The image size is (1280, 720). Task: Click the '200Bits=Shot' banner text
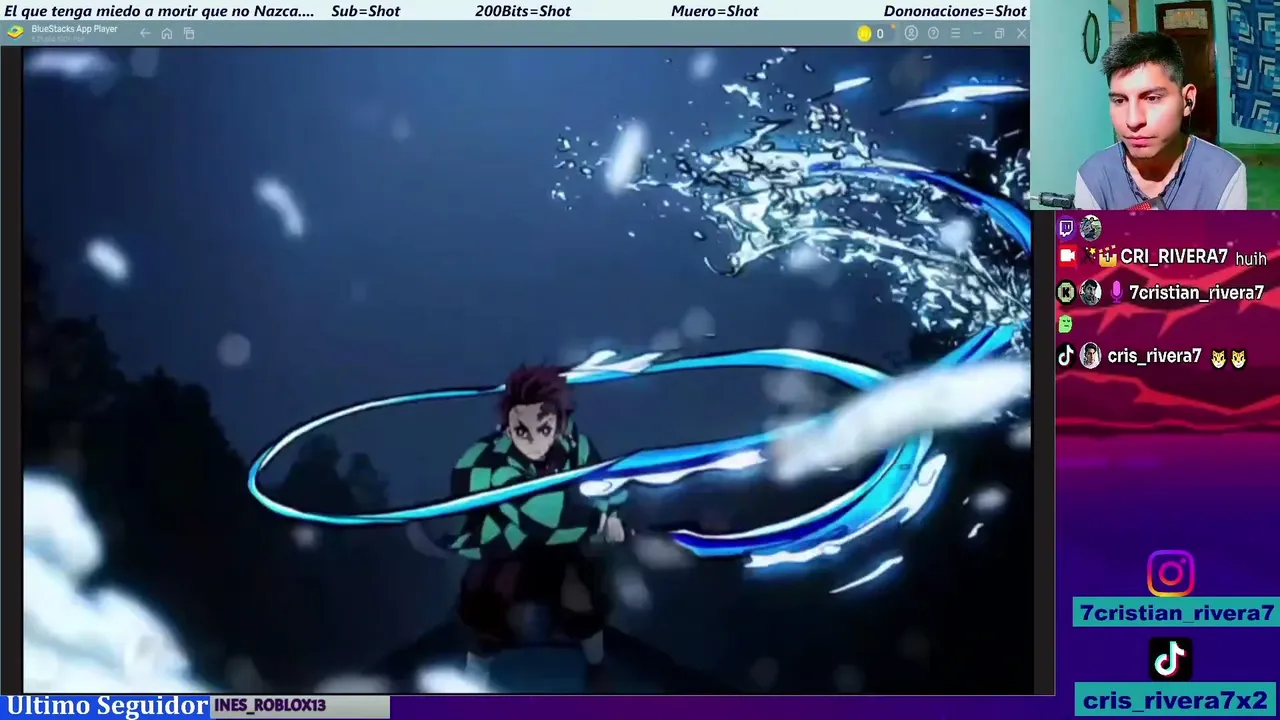coord(523,11)
